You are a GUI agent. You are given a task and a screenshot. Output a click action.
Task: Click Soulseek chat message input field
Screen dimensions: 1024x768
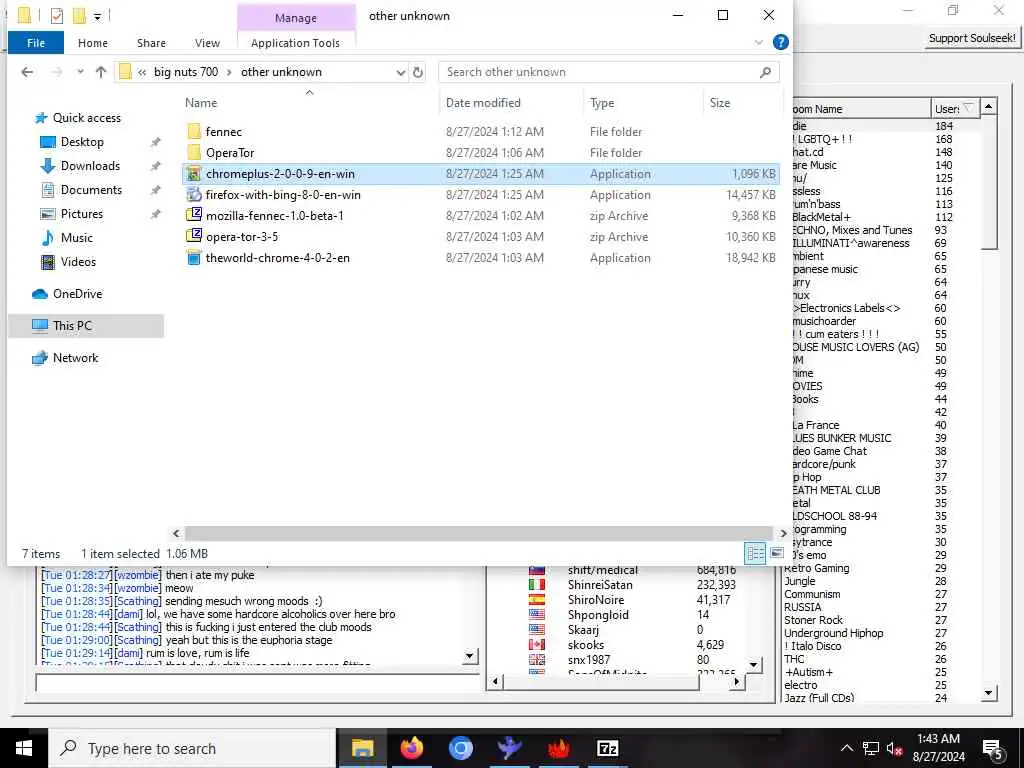257,682
